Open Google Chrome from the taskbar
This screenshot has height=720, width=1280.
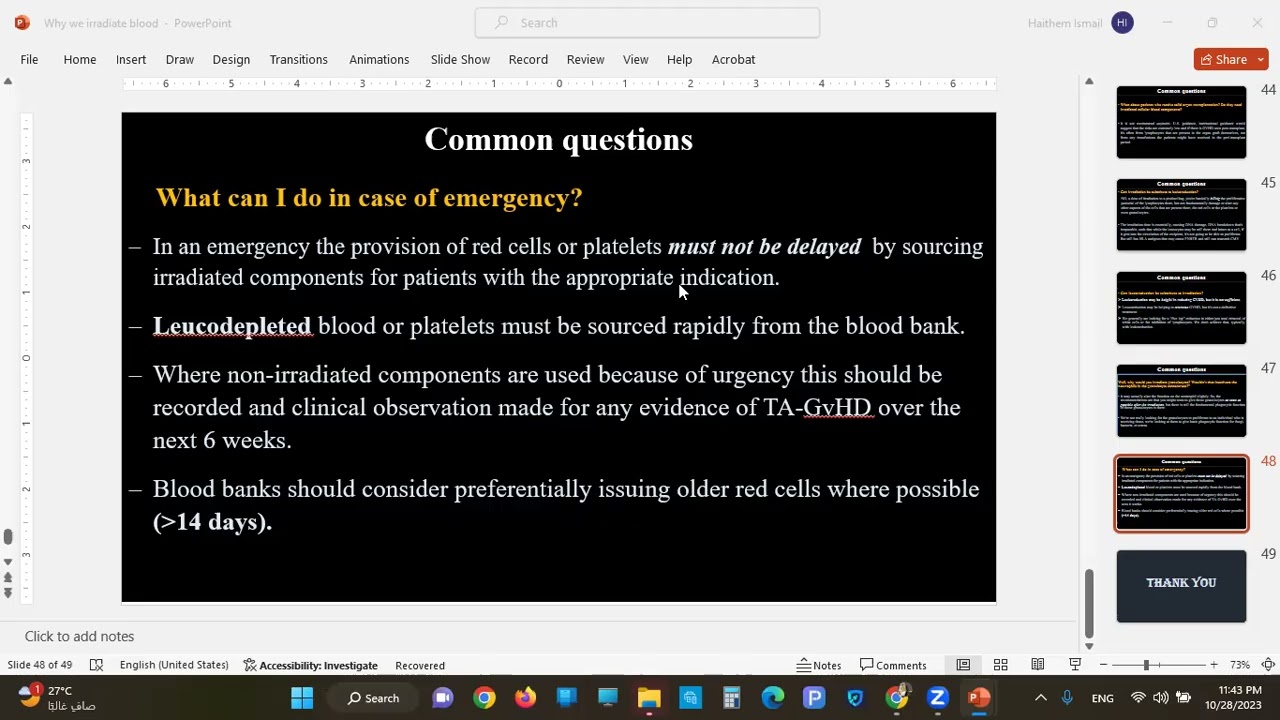(x=484, y=698)
